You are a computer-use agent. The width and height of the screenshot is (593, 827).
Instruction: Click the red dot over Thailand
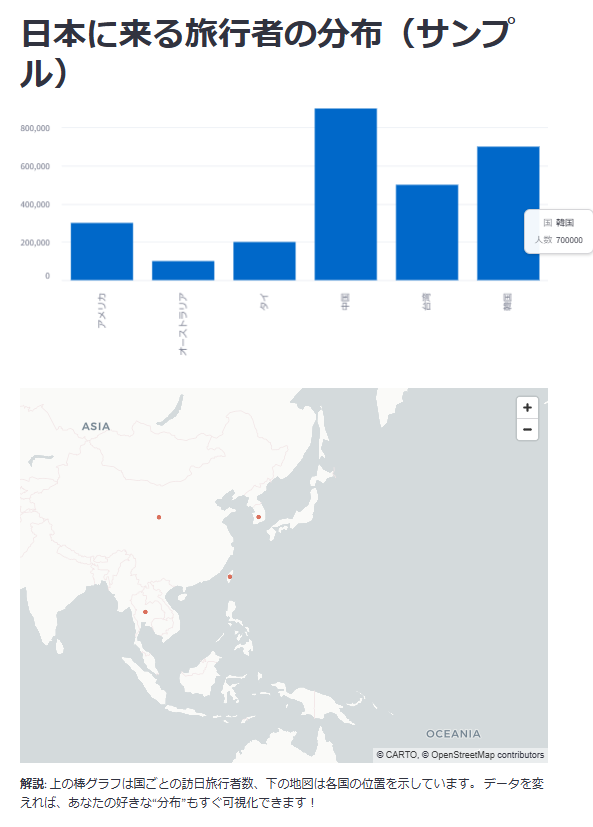145,612
